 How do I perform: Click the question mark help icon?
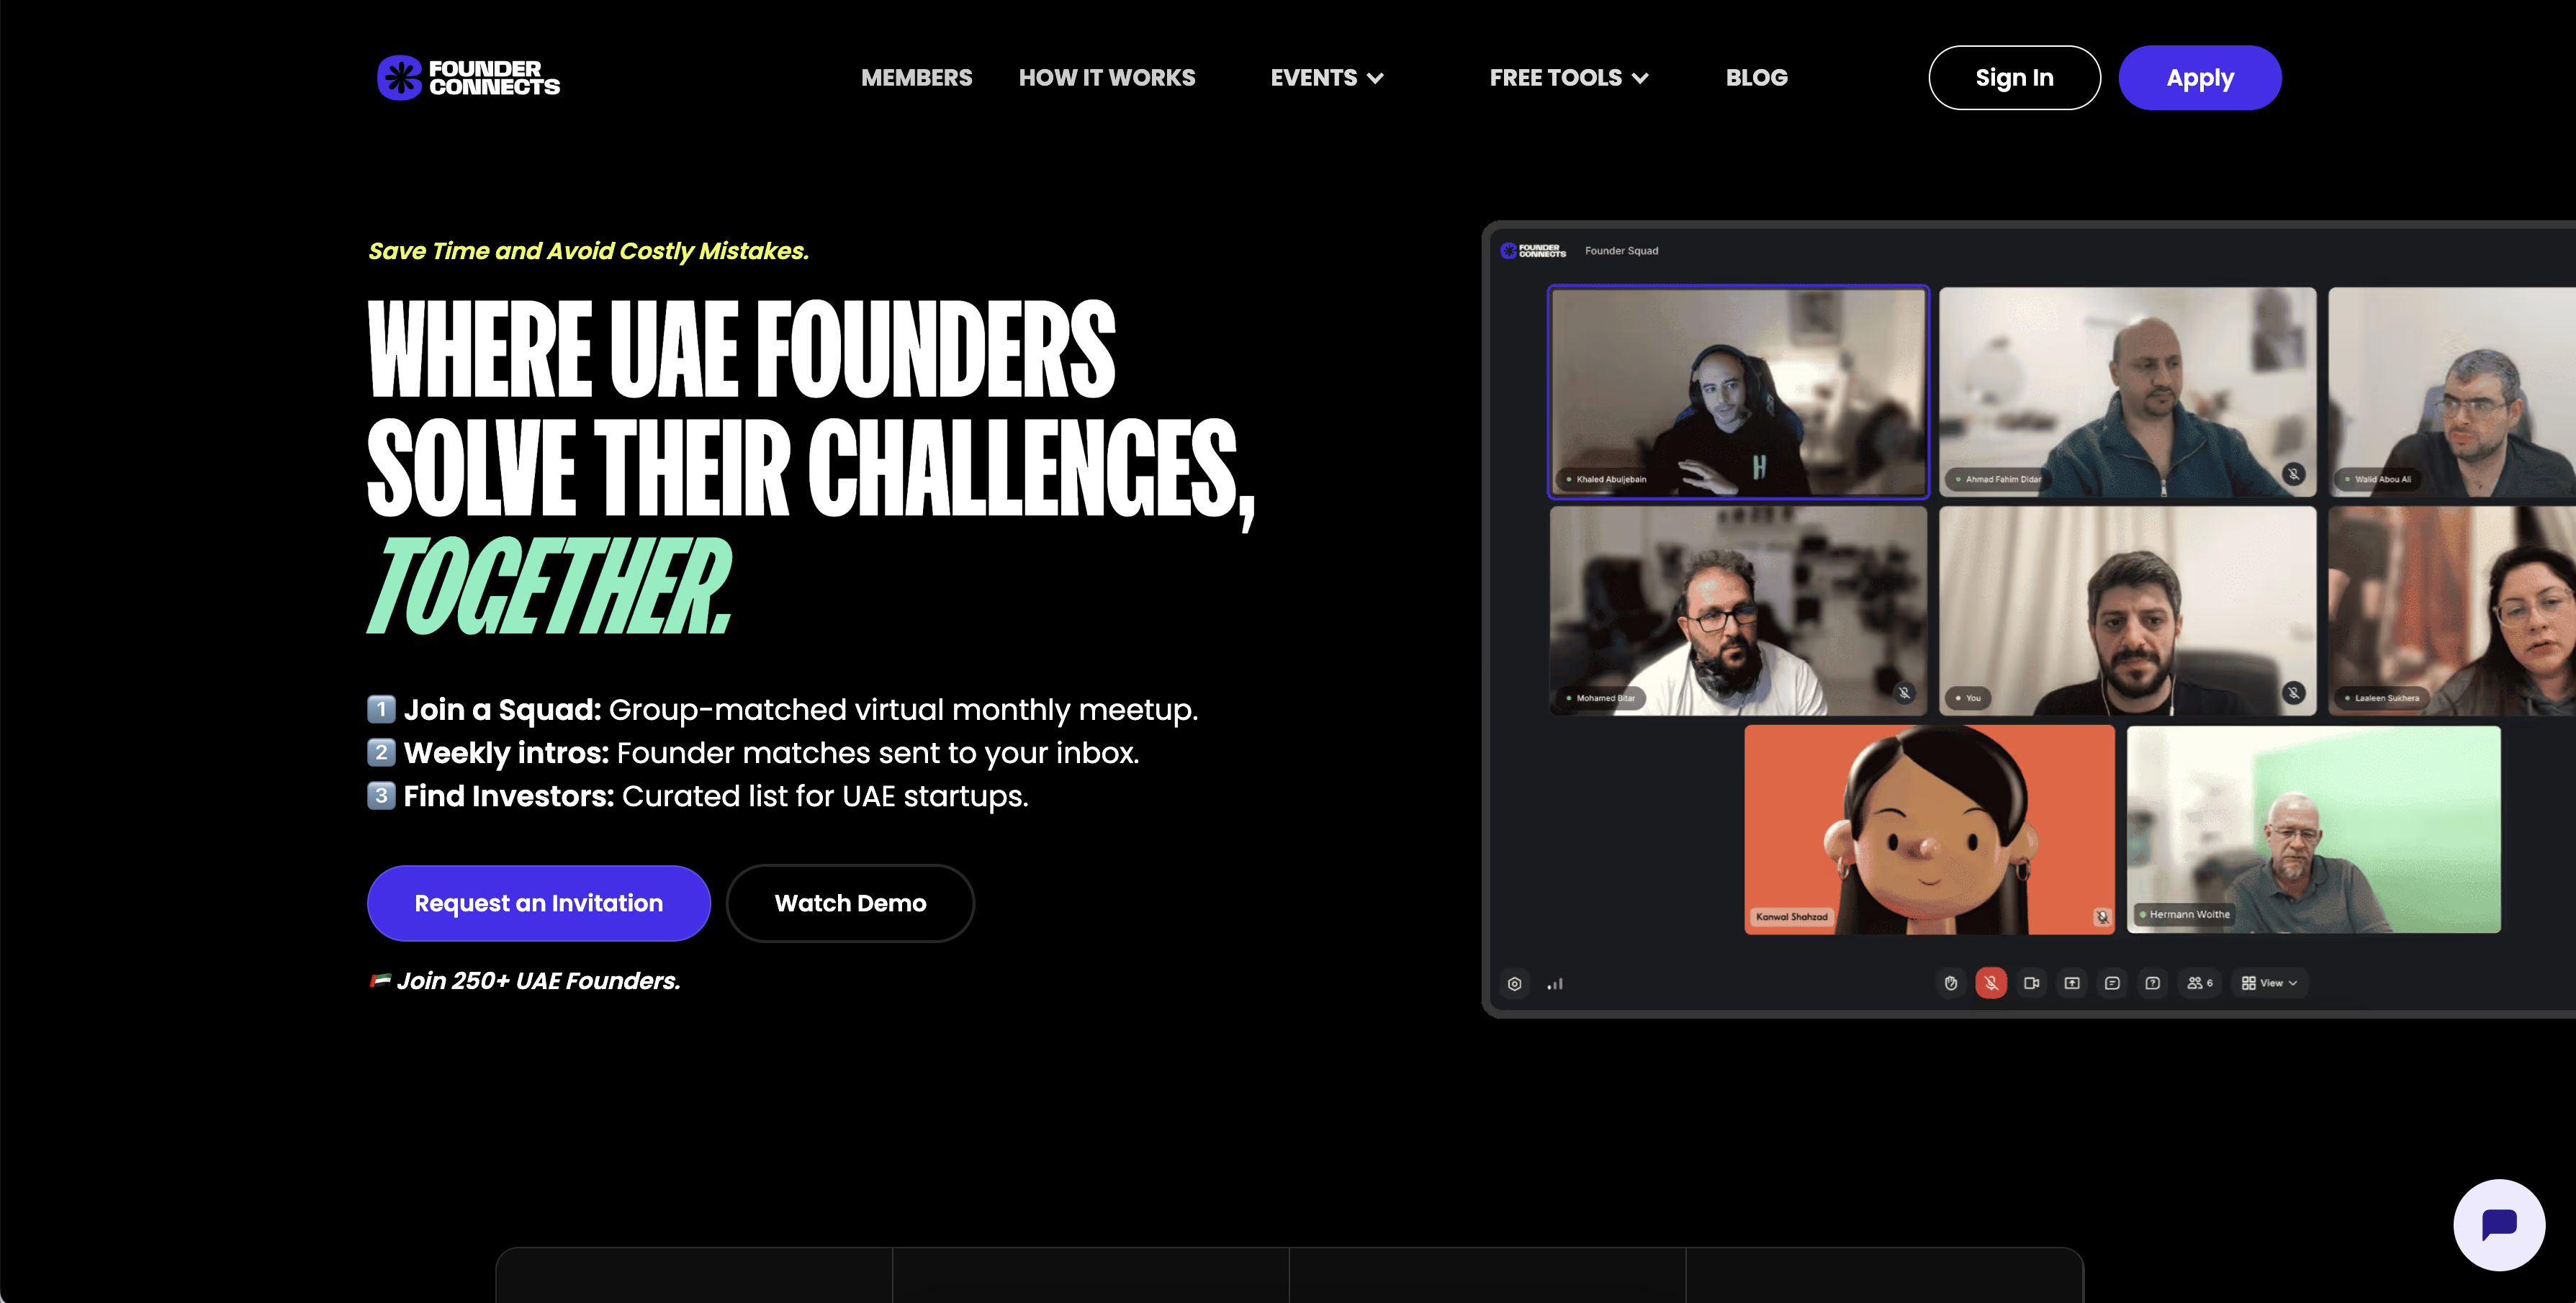pos(2152,983)
